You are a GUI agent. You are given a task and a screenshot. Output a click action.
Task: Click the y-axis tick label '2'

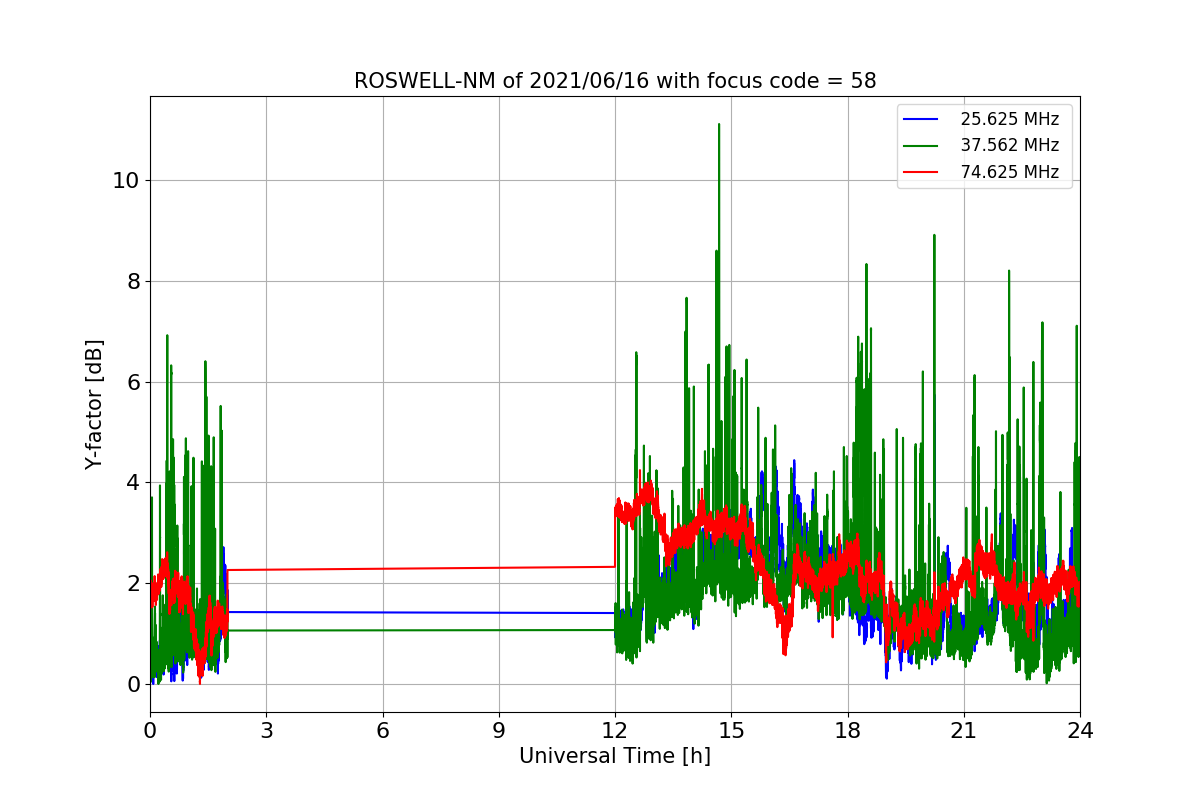click(134, 584)
